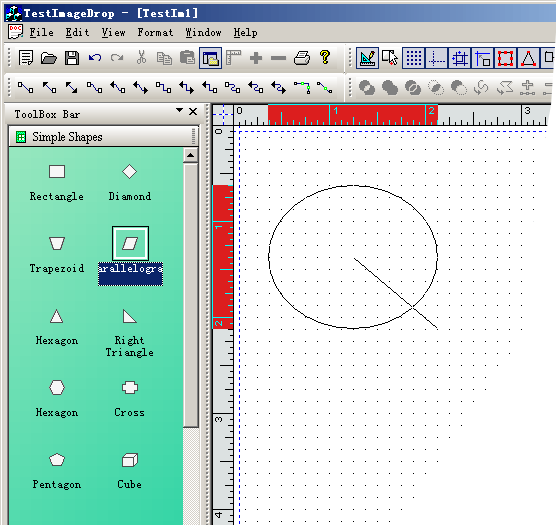Image resolution: width=556 pixels, height=525 pixels.
Task: Close the ToolBox Bar panel
Action: click(x=193, y=112)
